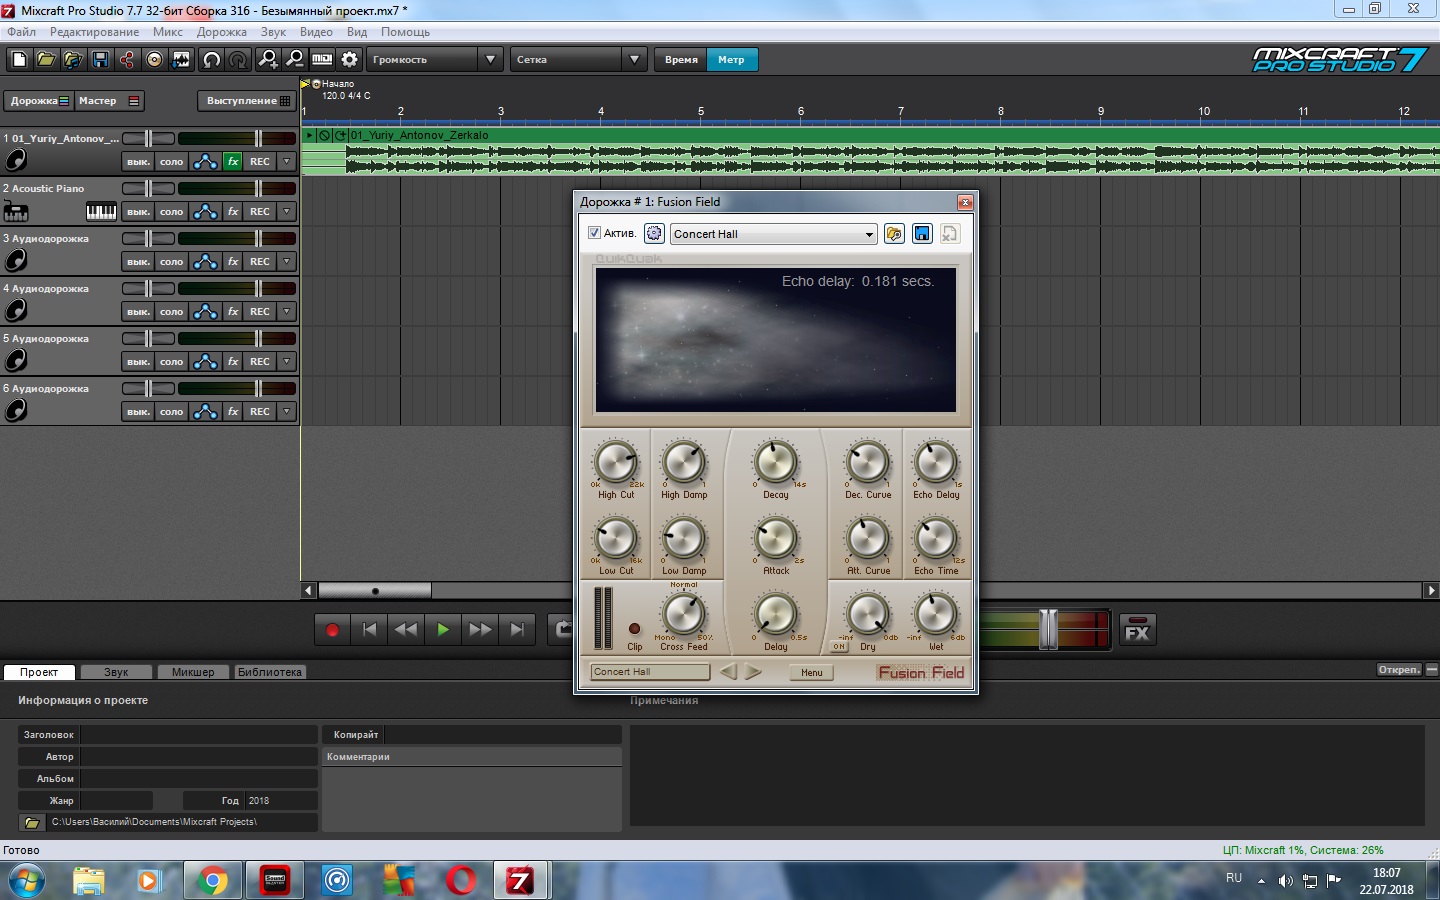Click the Decay knob in Fusion Field
This screenshot has height=900, width=1440.
point(776,462)
